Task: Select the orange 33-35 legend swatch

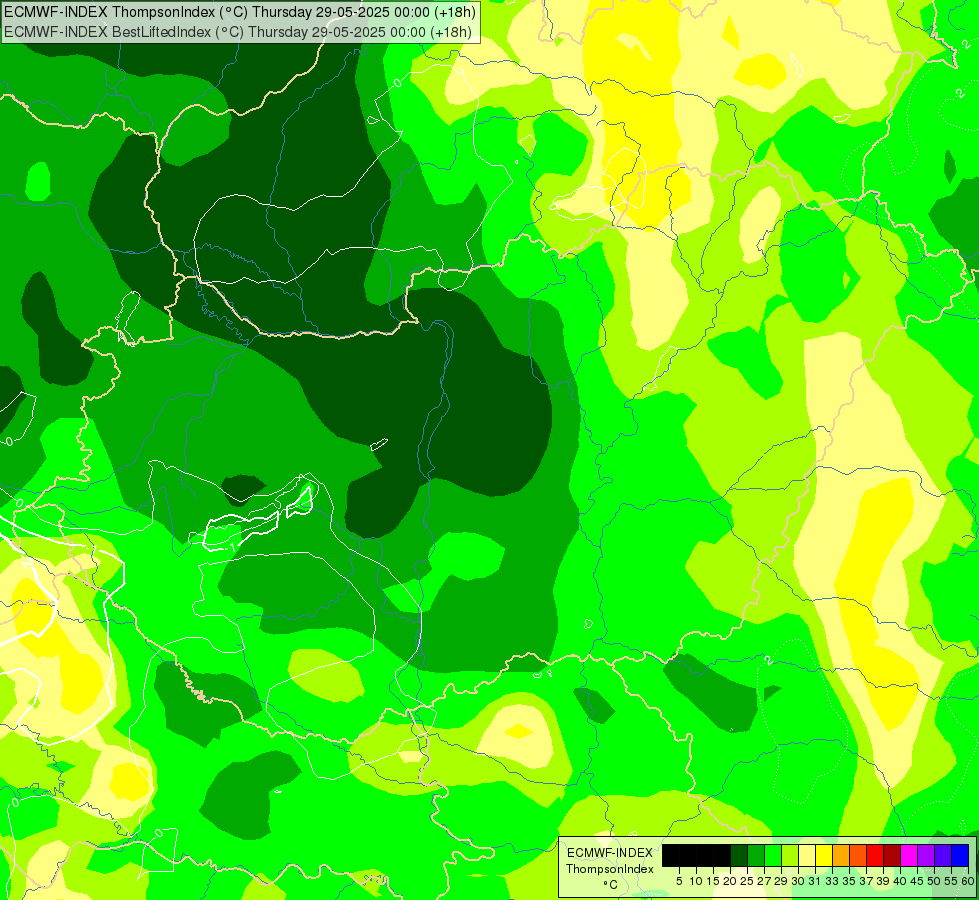Action: point(841,855)
